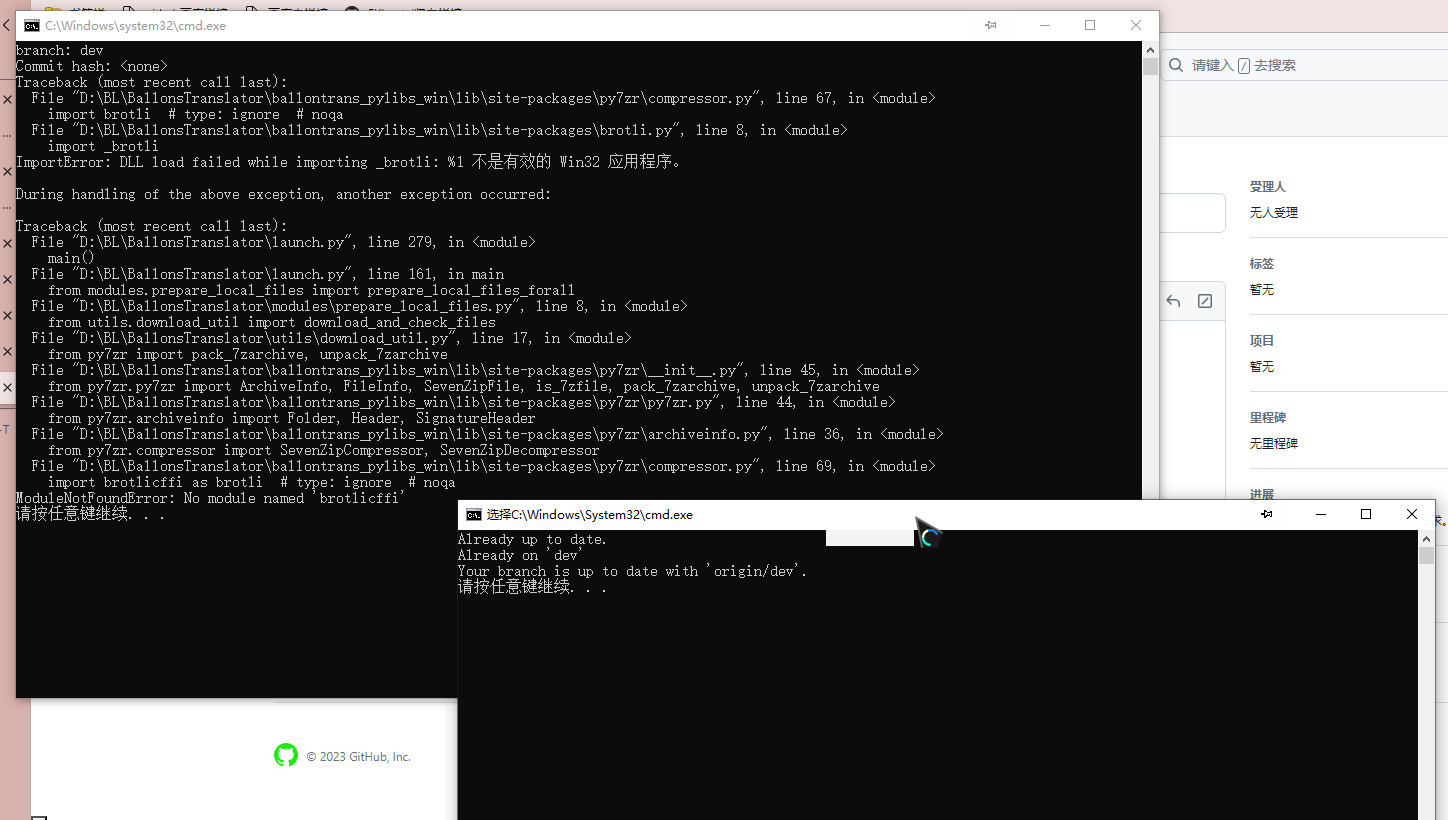Click the cmd.exe icon on the bottom console title bar
Viewport: 1448px width, 820px height.
point(473,514)
